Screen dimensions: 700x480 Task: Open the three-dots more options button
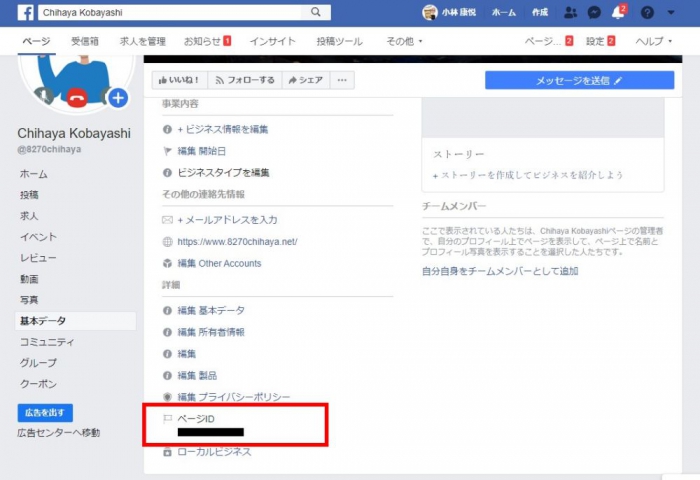[342, 80]
